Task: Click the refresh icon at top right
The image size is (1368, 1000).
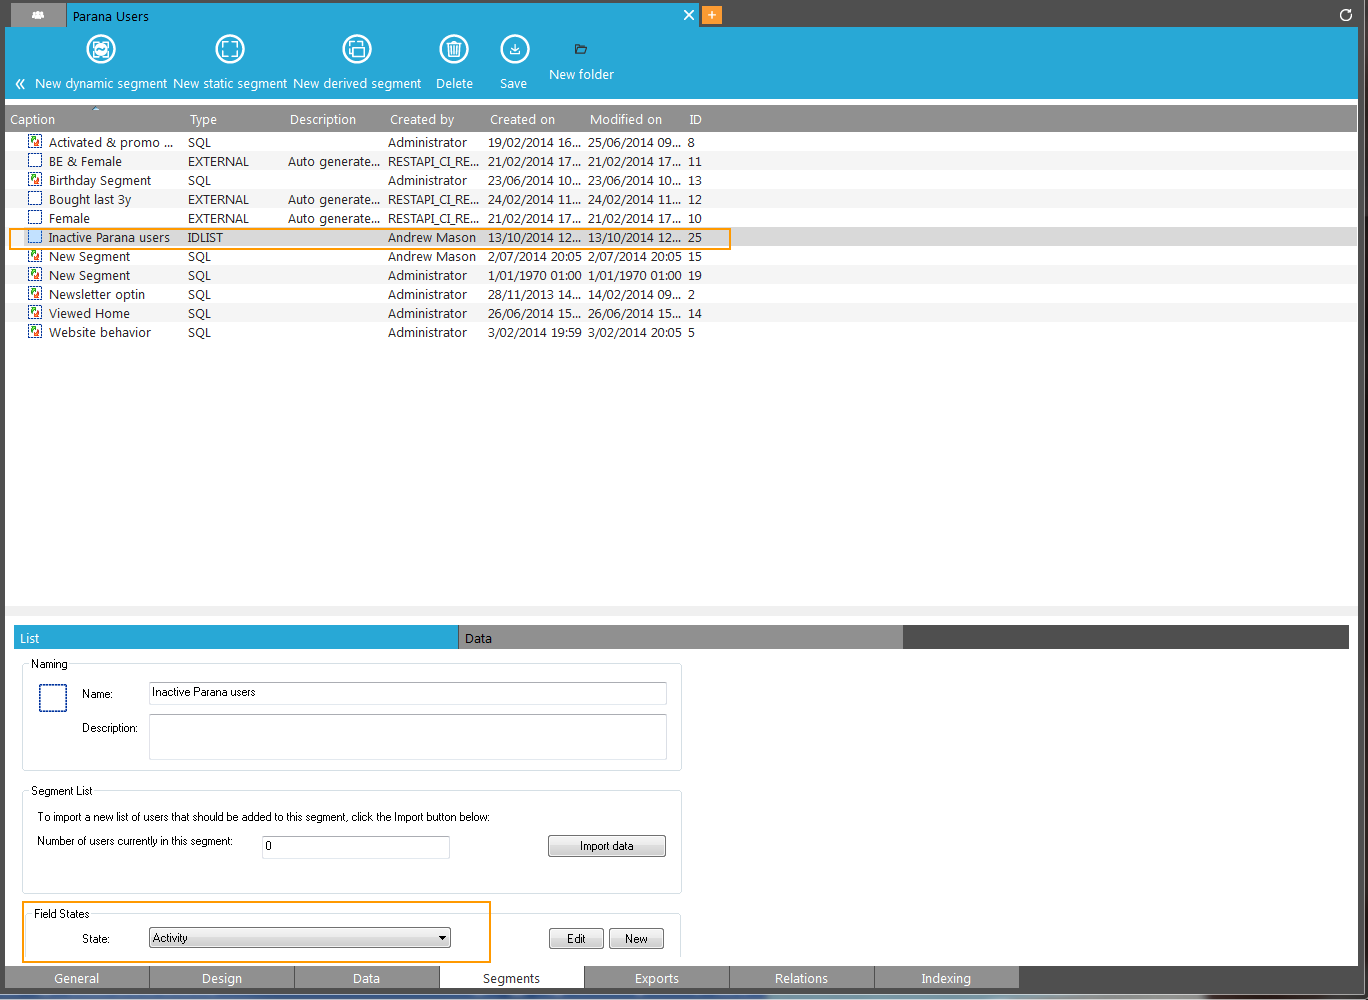Action: (x=1345, y=15)
